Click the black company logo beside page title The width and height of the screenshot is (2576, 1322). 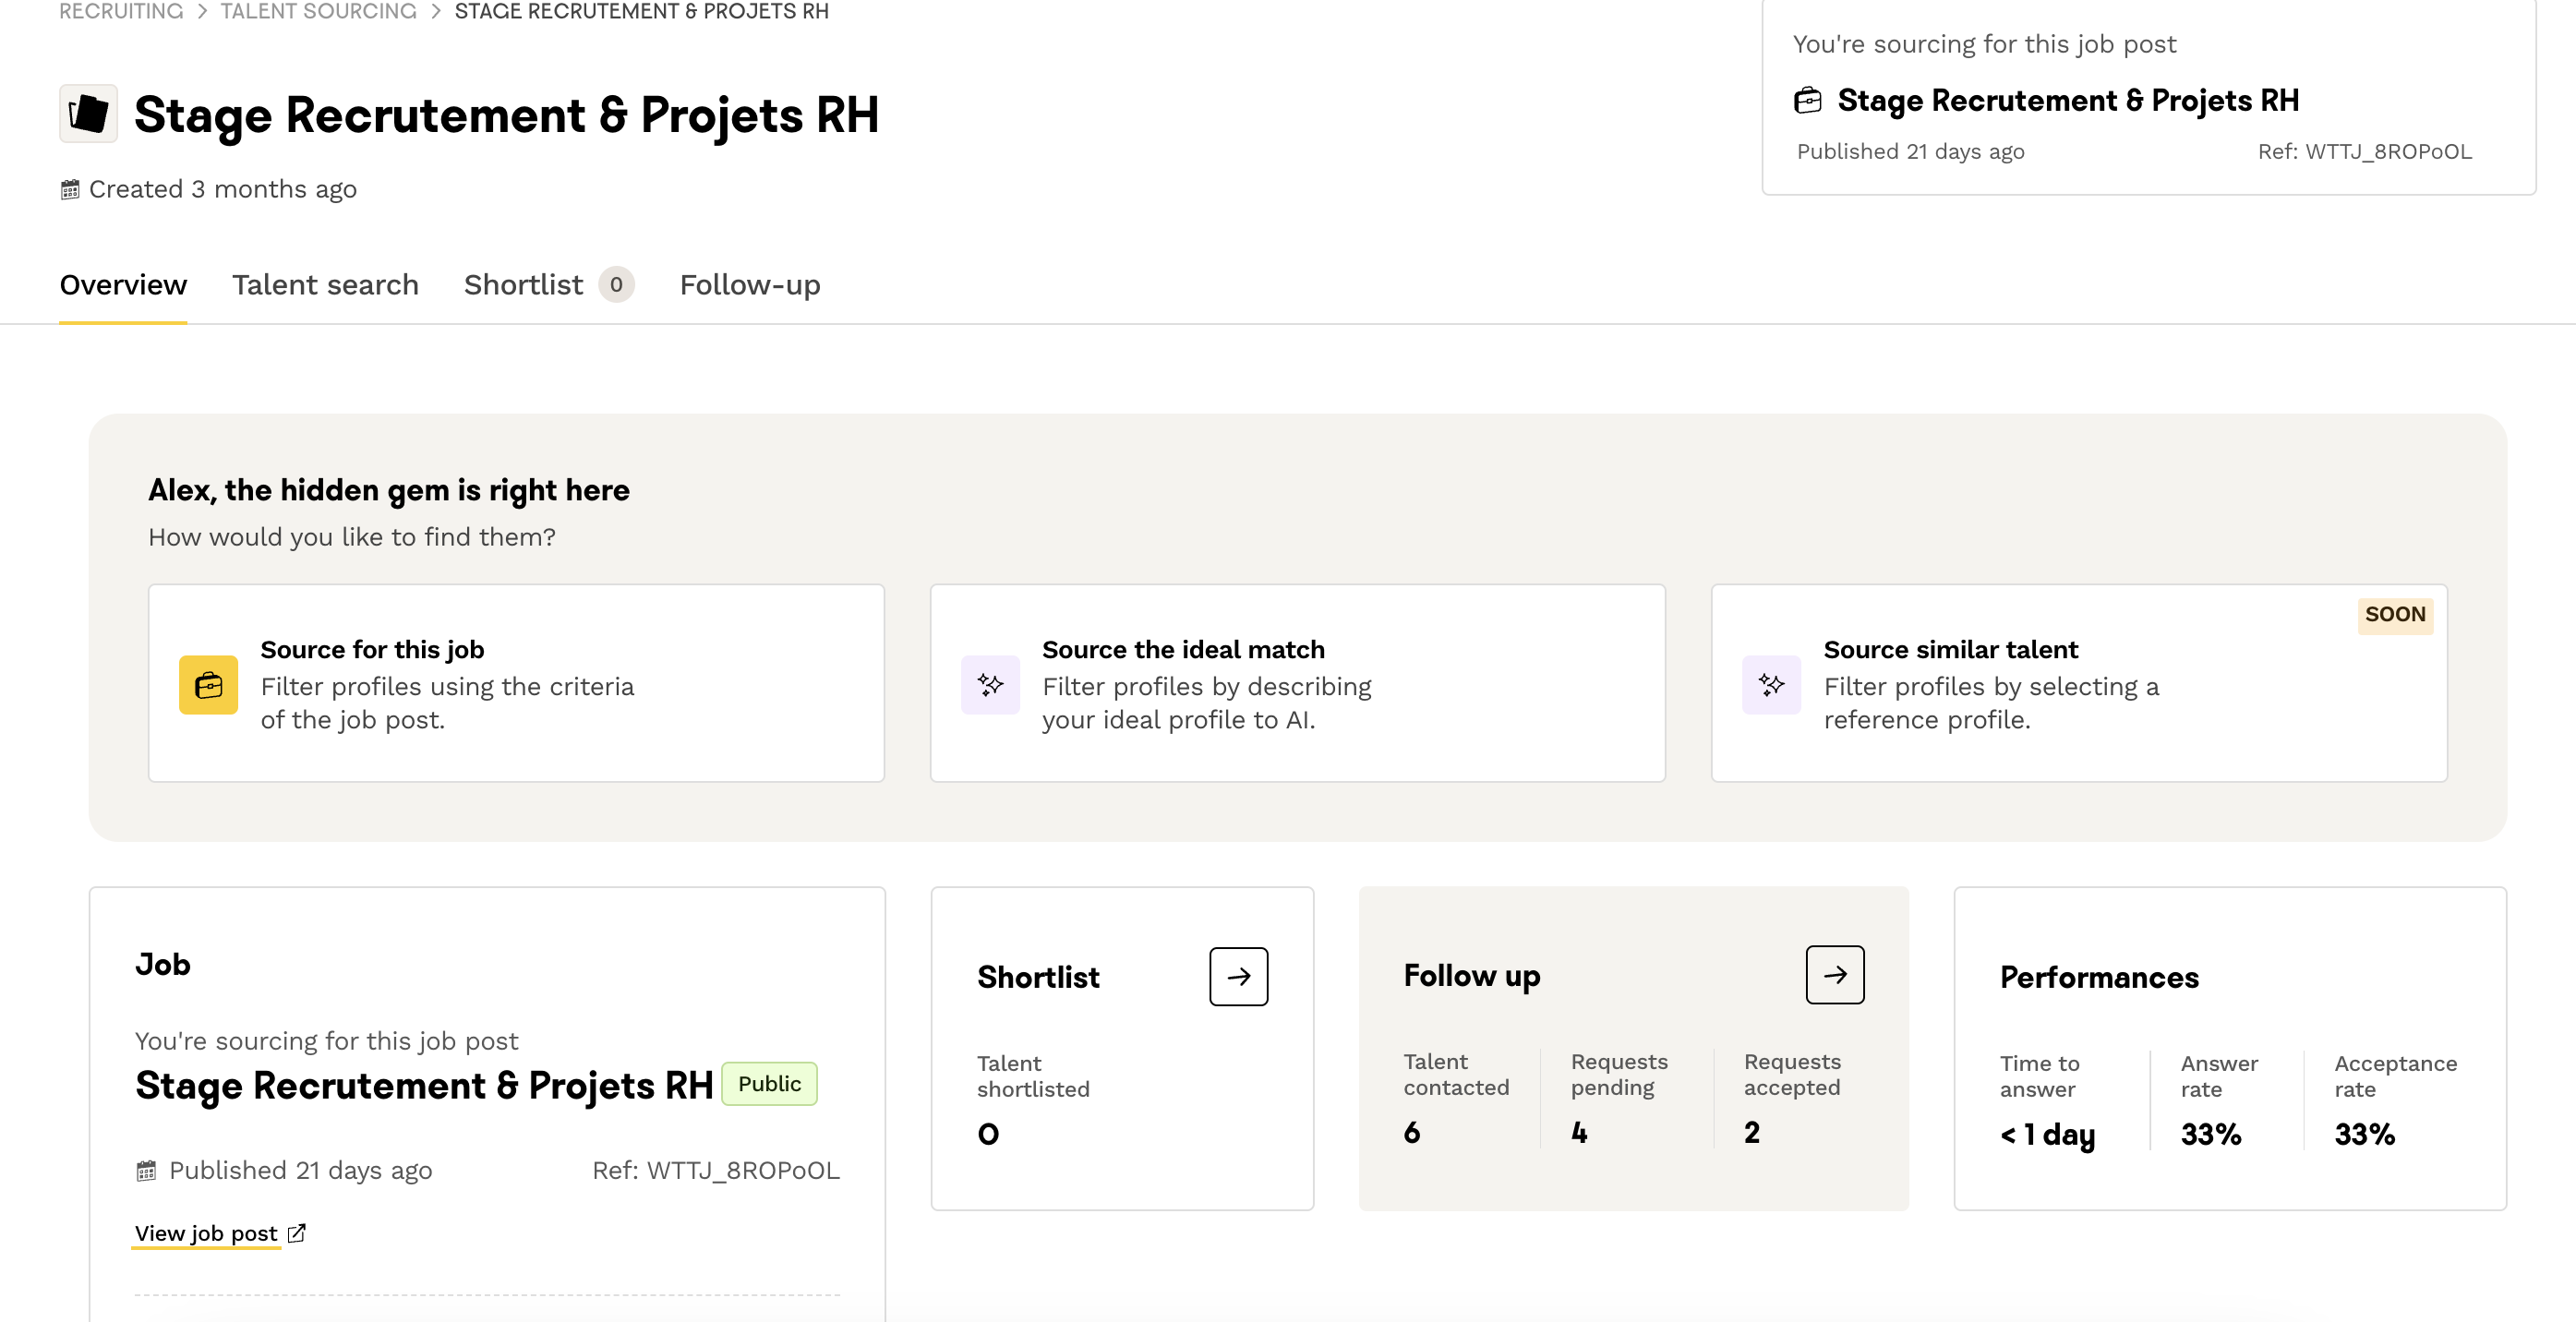click(x=88, y=114)
